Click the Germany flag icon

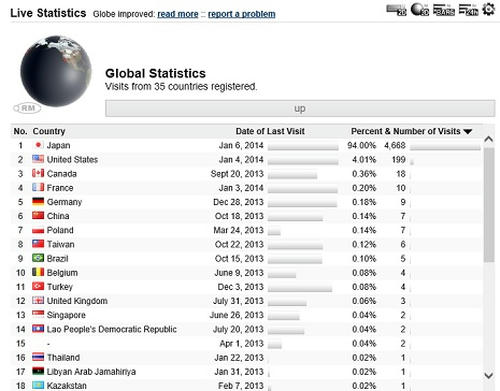coord(38,201)
